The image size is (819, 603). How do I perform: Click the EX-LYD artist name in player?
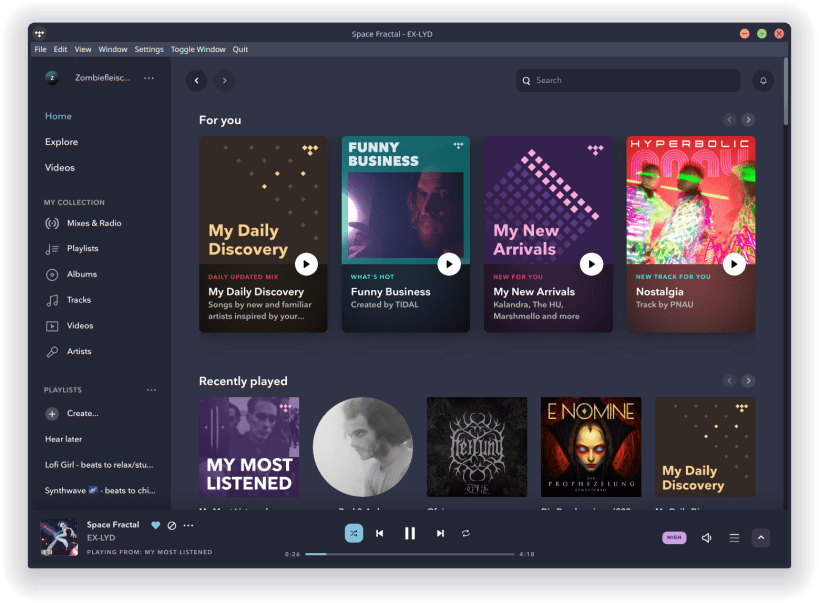tap(101, 538)
